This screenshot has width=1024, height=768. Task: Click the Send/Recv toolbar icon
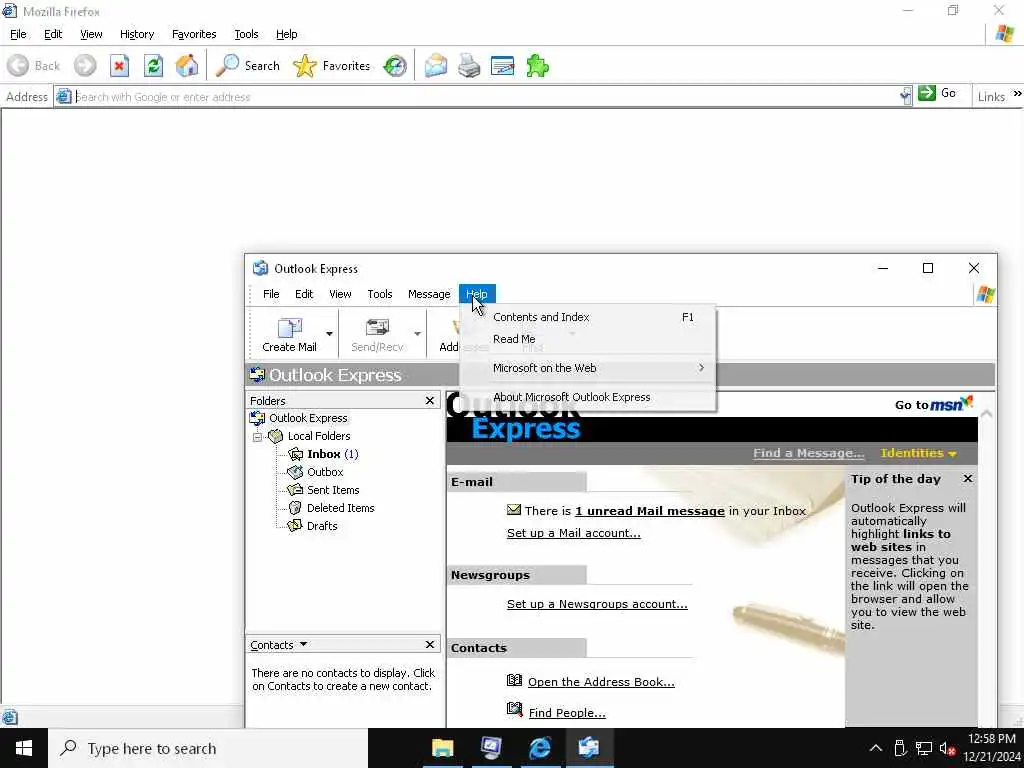[x=377, y=334]
